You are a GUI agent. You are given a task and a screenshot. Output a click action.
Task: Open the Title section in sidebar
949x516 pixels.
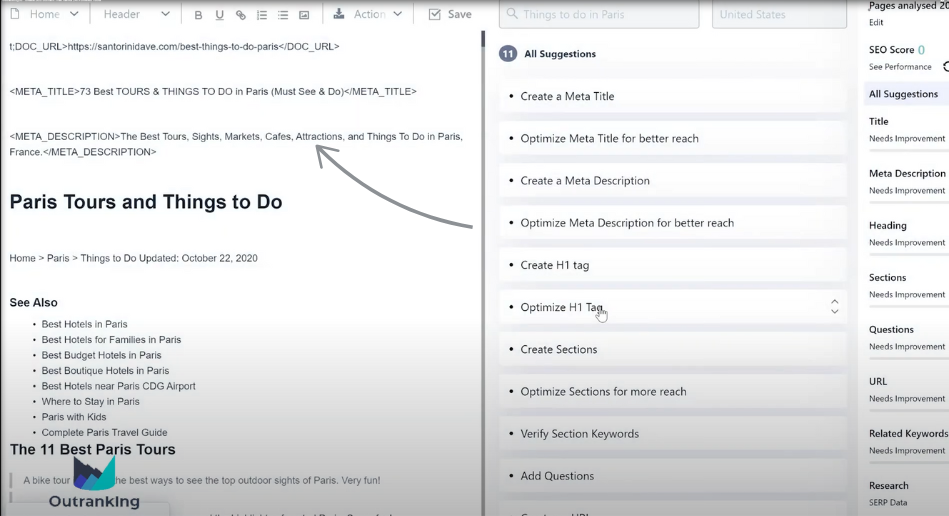tap(878, 121)
